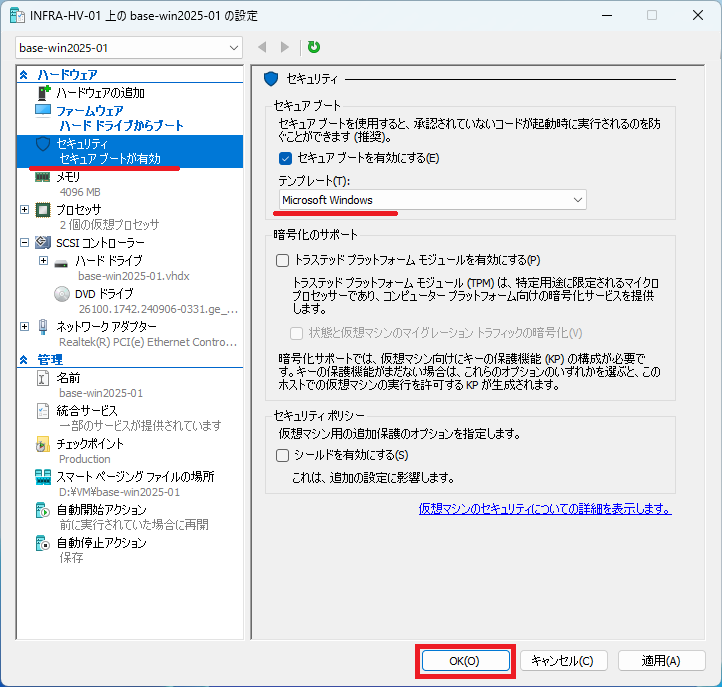Click the forward navigation arrow

(x=285, y=47)
